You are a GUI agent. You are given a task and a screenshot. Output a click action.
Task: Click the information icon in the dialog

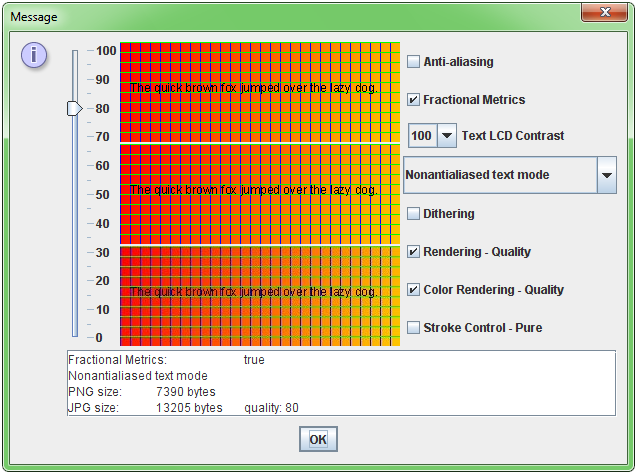34,54
